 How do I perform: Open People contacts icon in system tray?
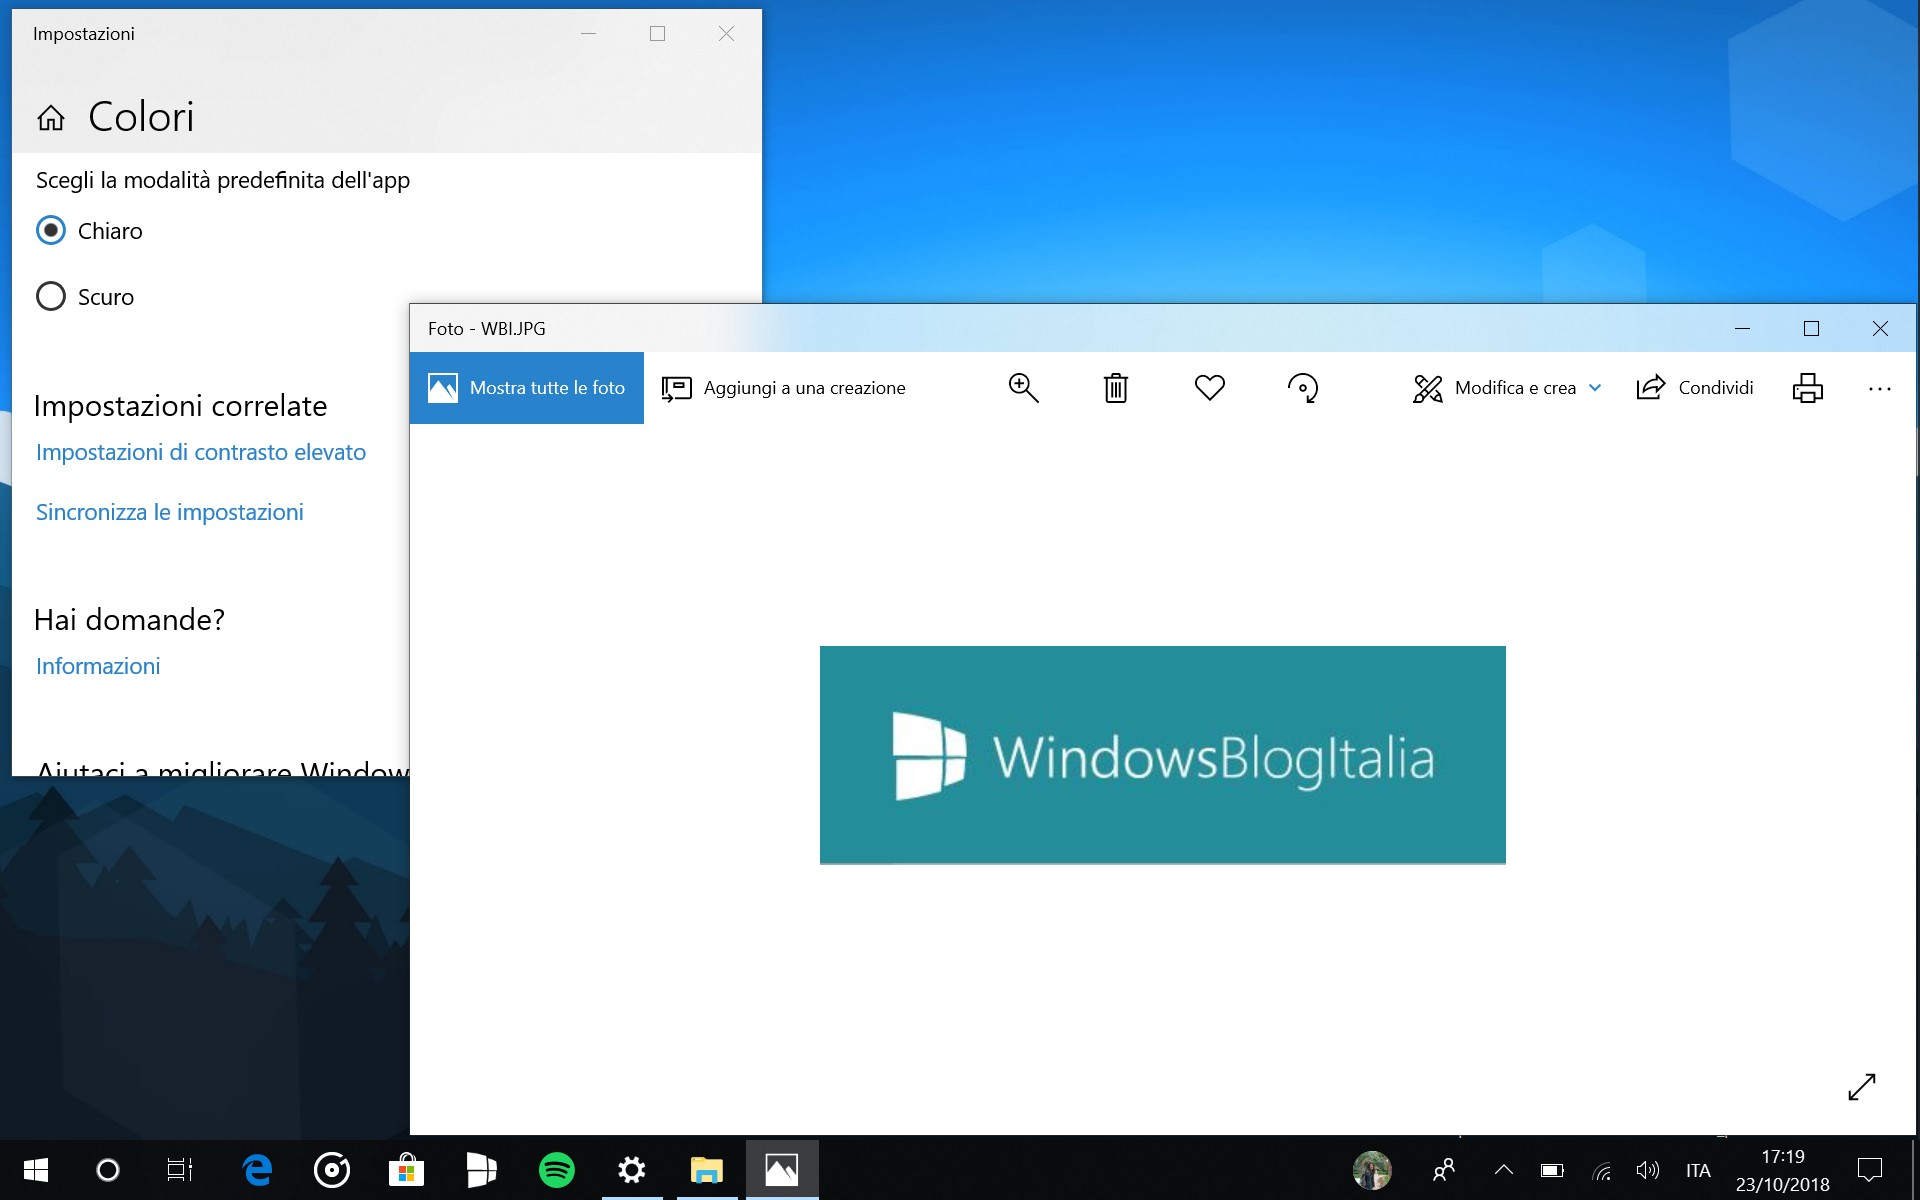[x=1444, y=1170]
